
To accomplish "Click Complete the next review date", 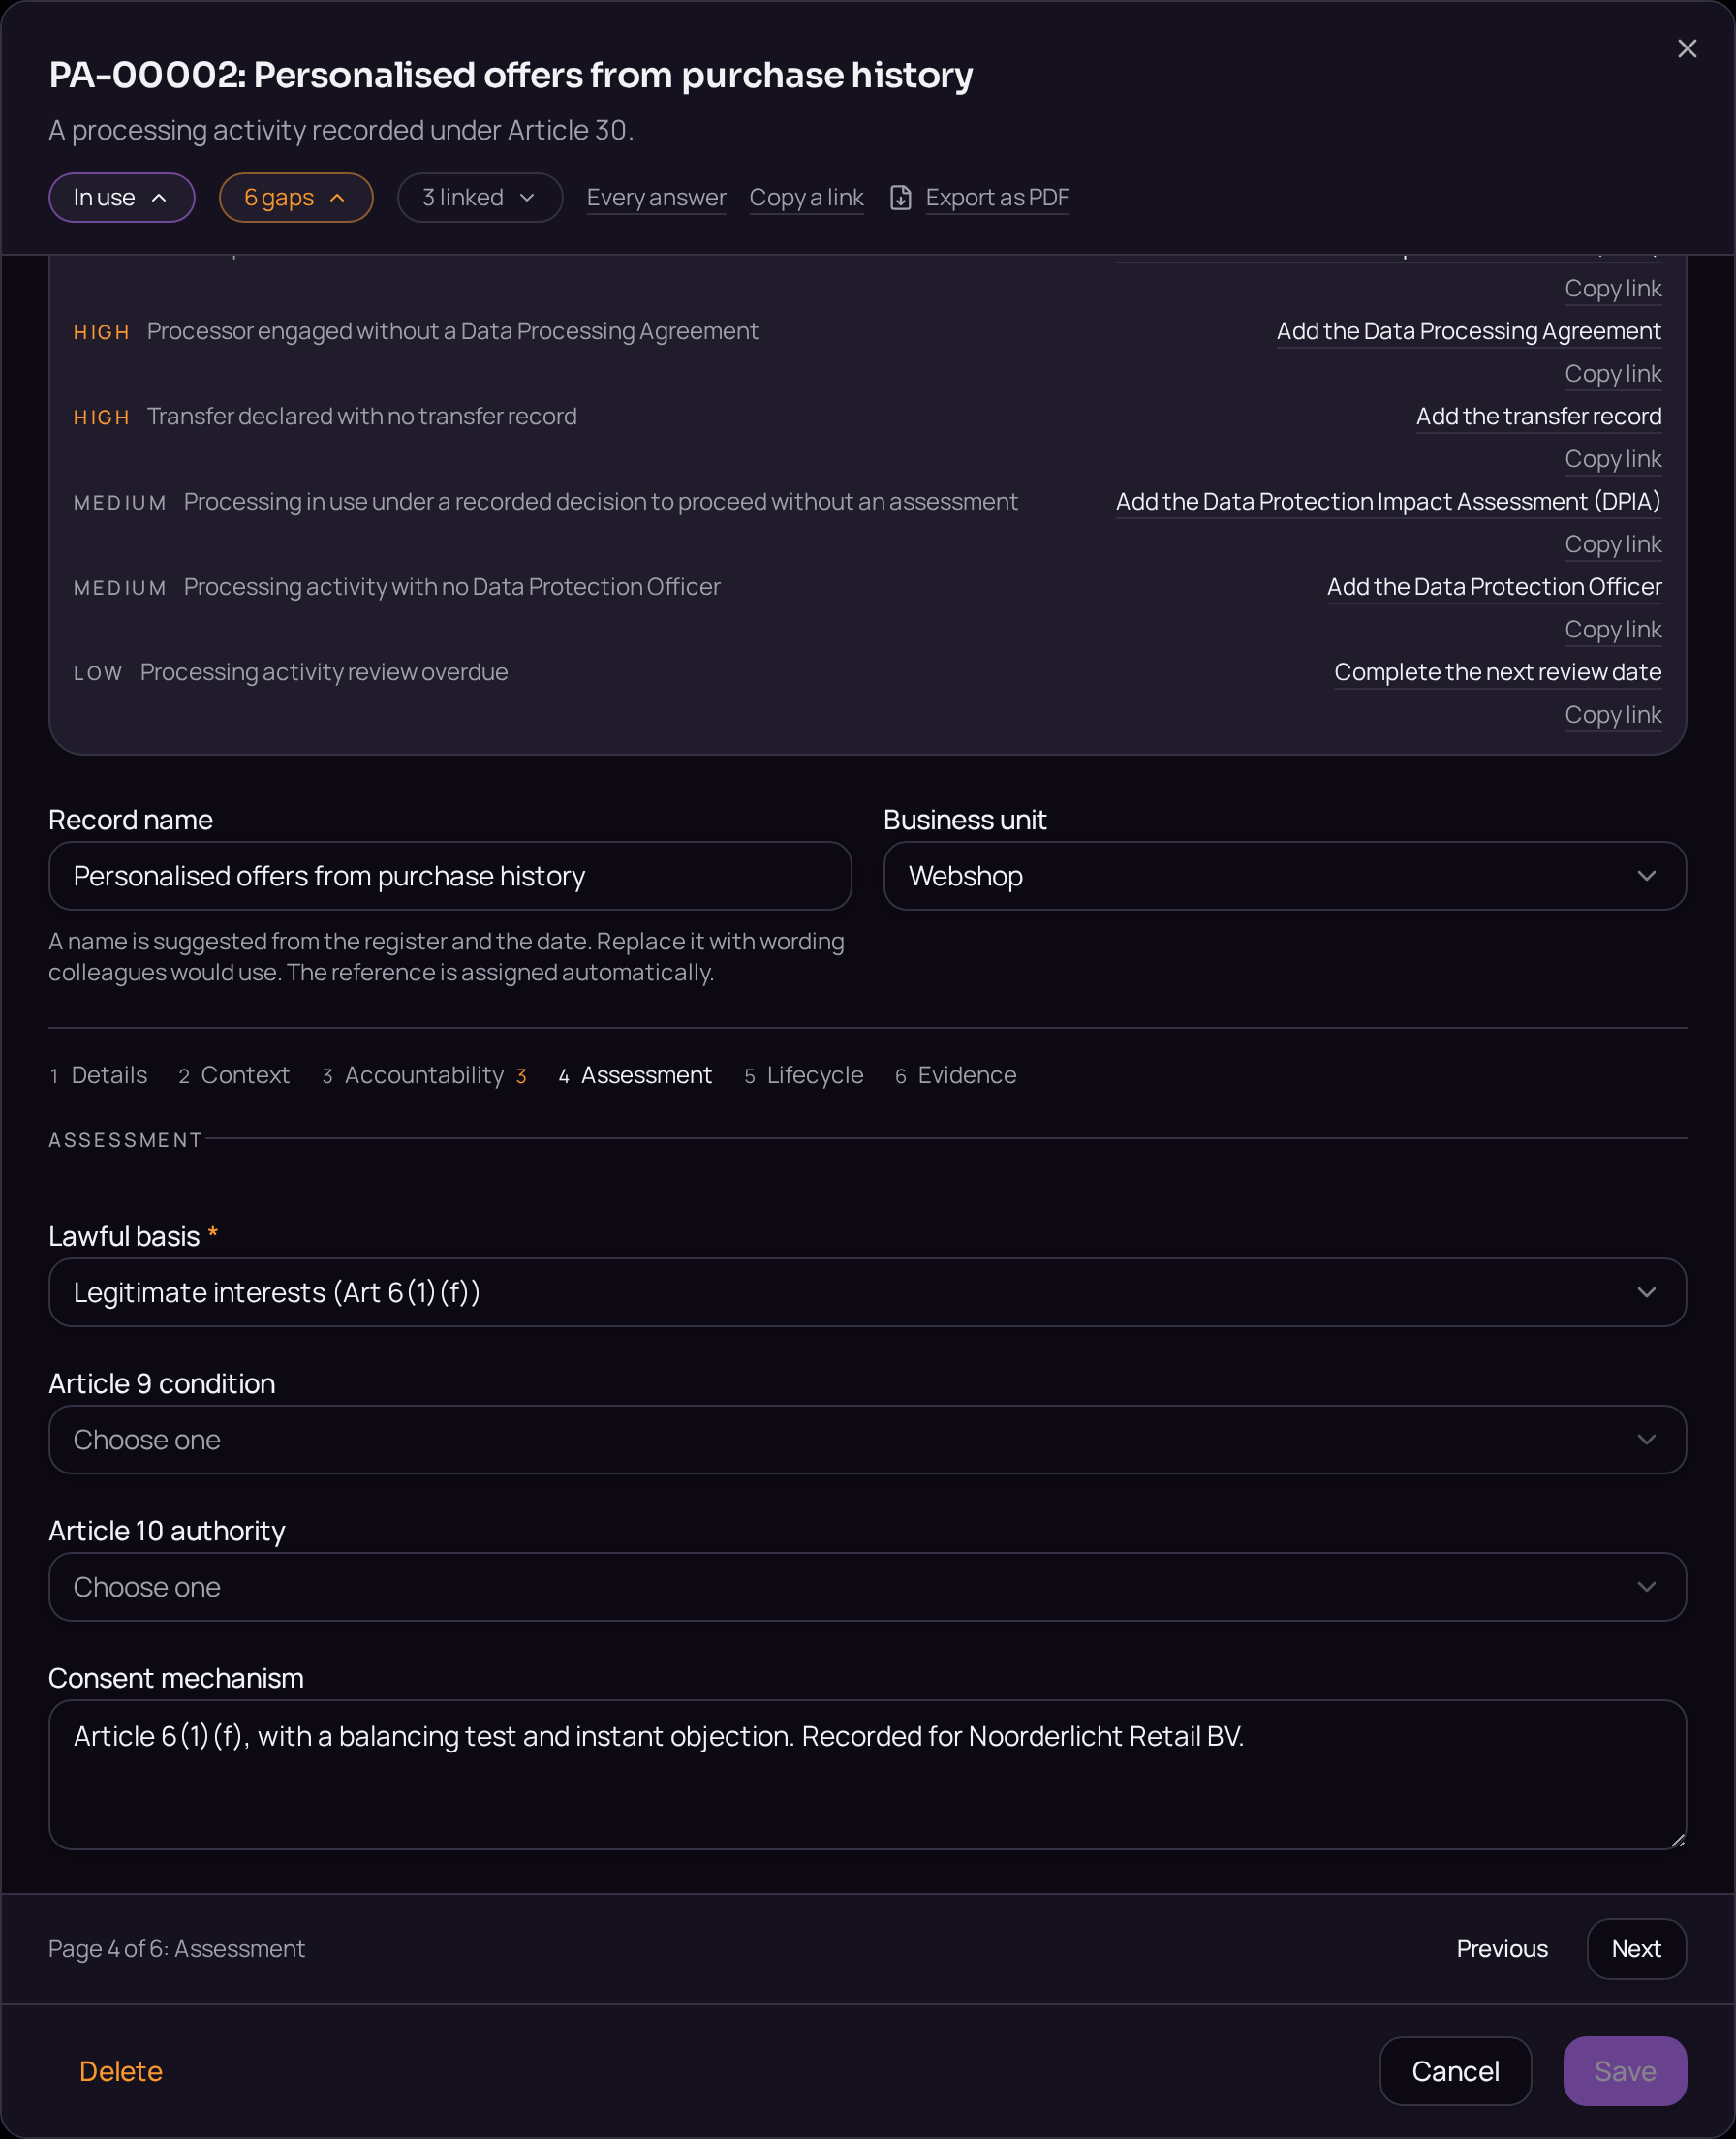I will (x=1497, y=672).
